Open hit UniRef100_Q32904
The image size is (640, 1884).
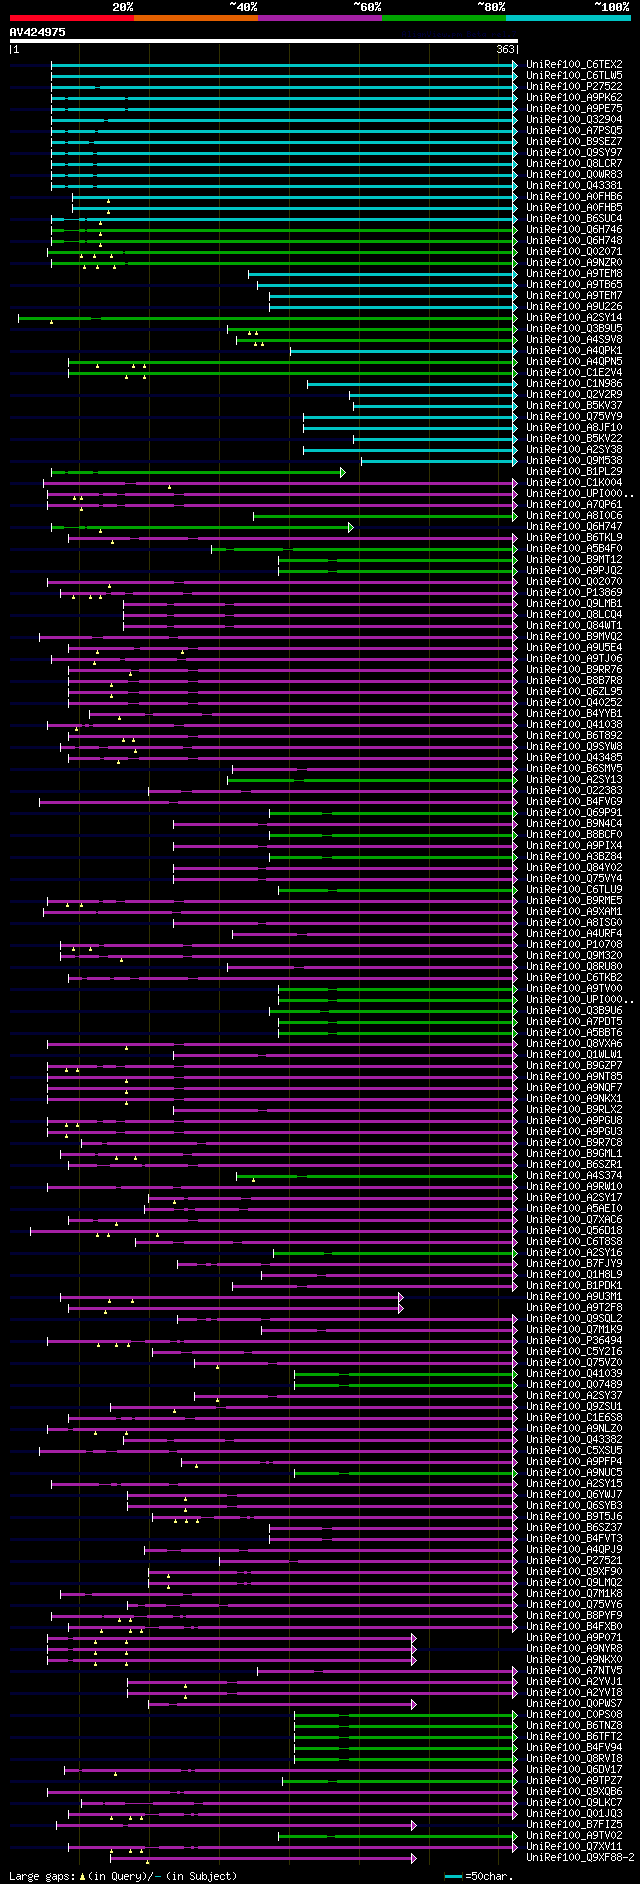point(574,119)
